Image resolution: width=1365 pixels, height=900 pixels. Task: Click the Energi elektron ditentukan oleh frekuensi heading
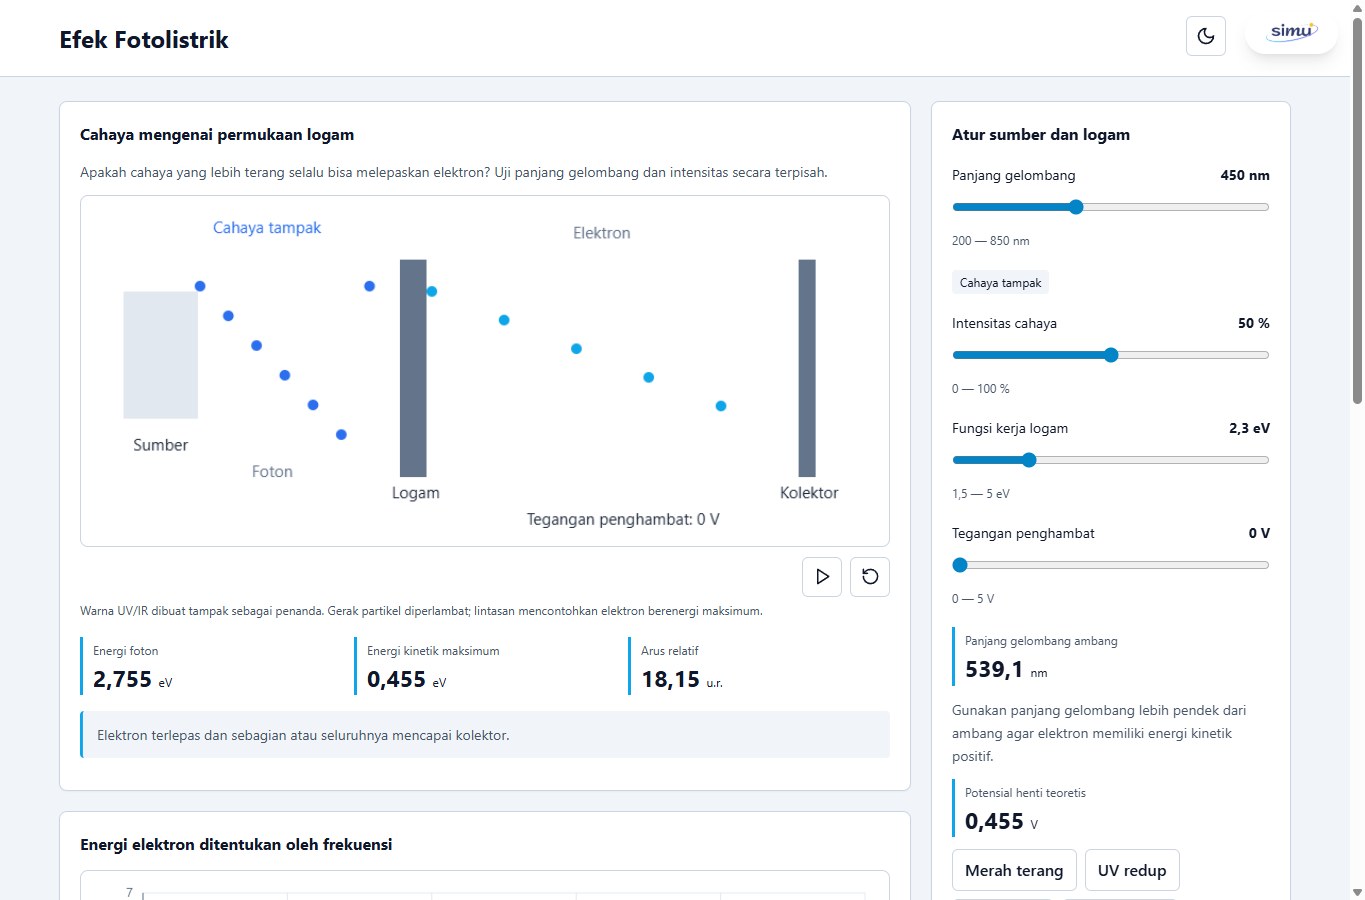[236, 845]
